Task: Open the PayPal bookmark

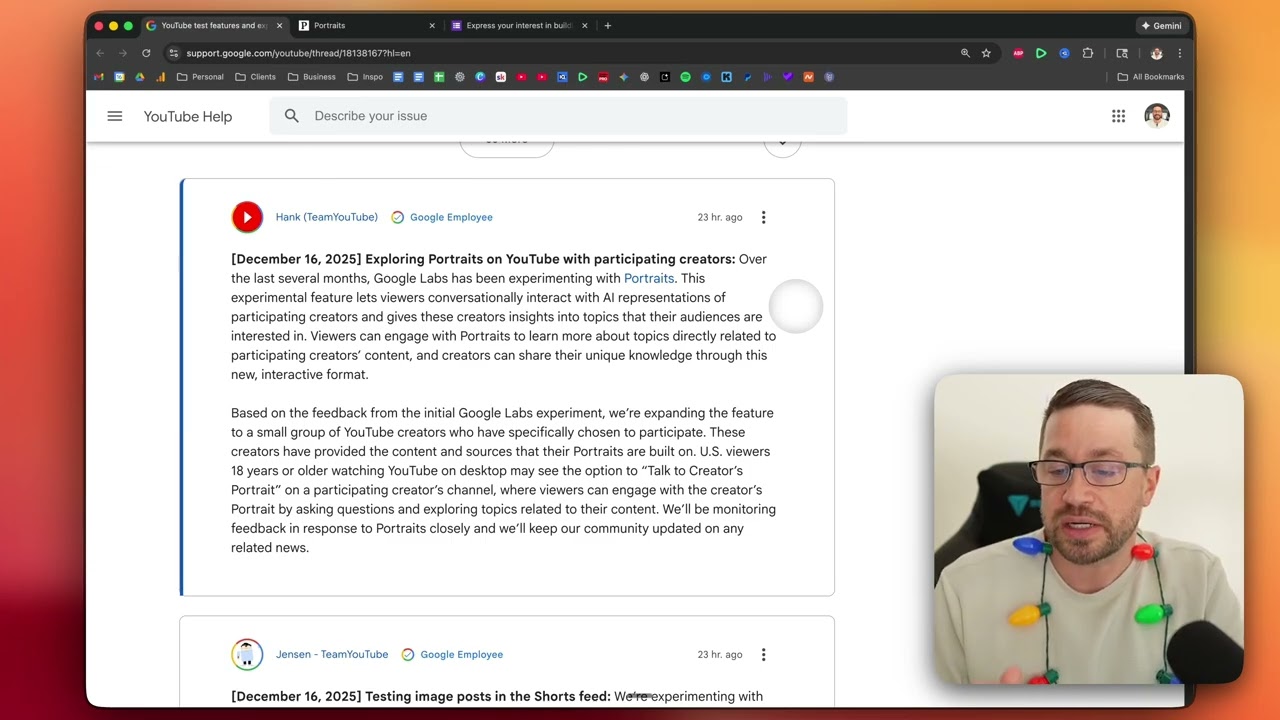Action: 748,77
